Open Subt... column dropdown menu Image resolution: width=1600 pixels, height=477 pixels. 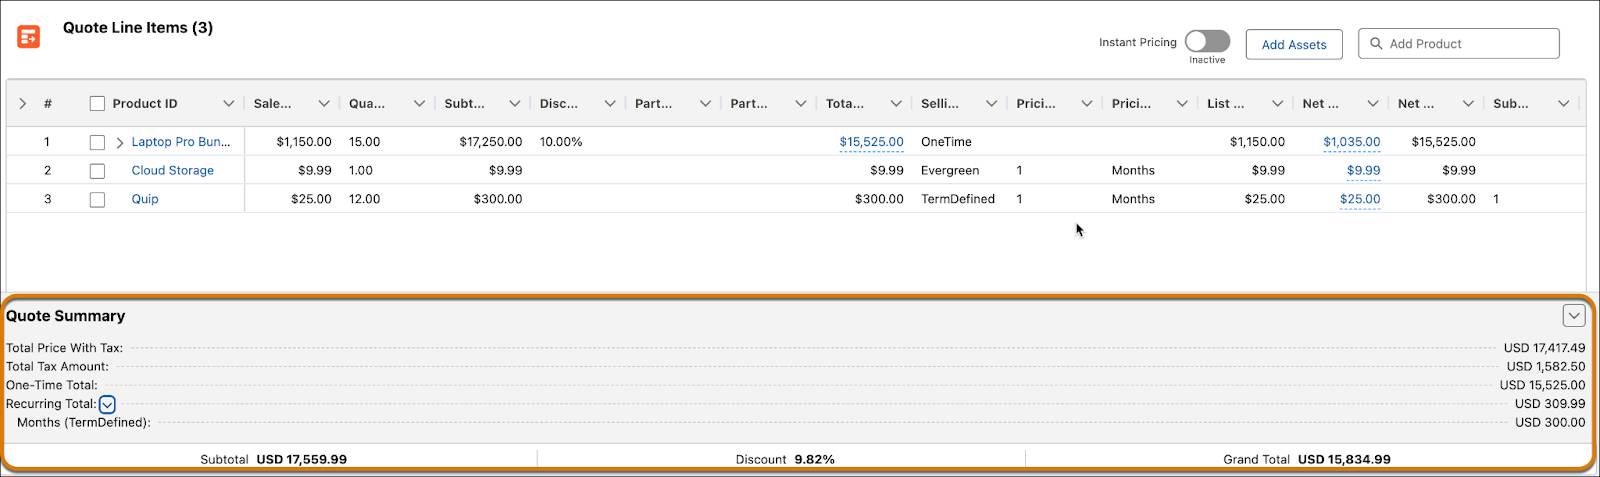[514, 103]
